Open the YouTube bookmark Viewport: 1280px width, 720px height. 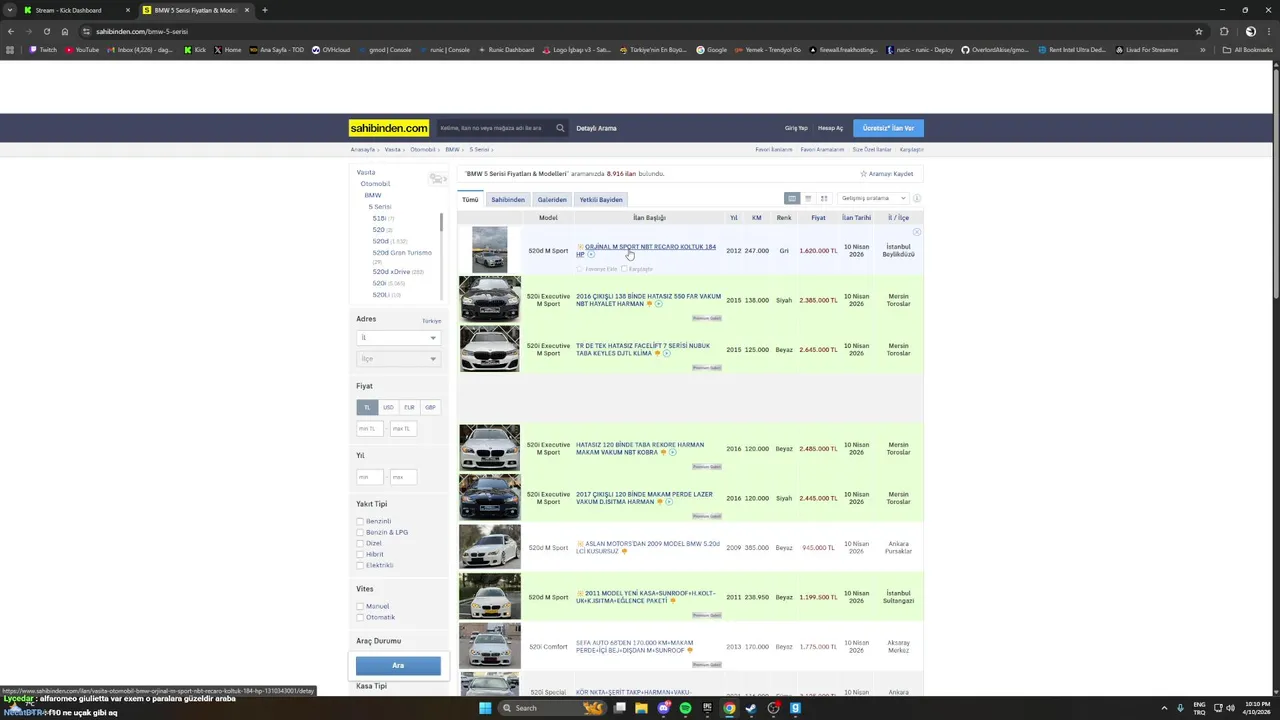pyautogui.click(x=82, y=50)
